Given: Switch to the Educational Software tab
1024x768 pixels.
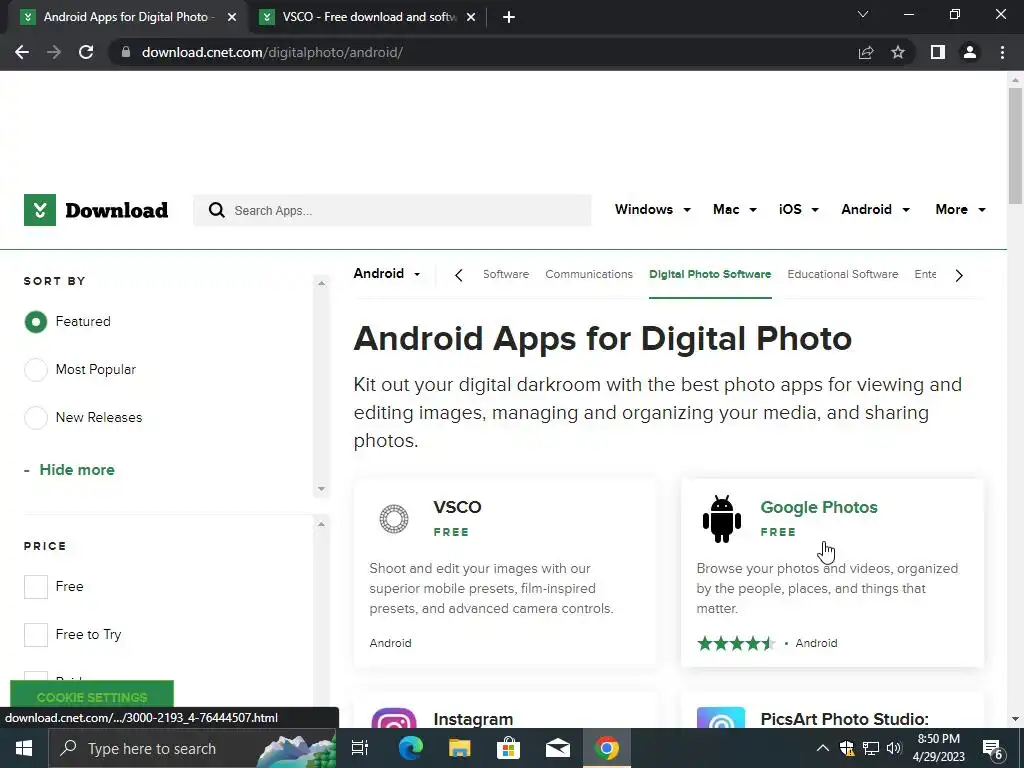Looking at the screenshot, I should click(x=842, y=274).
